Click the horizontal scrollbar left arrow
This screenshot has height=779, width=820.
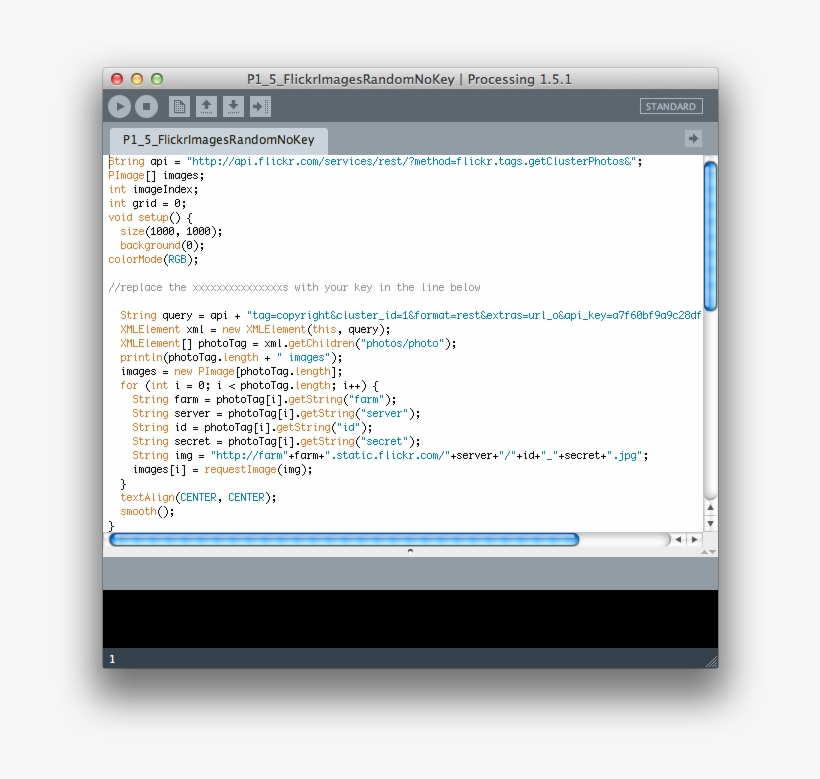678,540
